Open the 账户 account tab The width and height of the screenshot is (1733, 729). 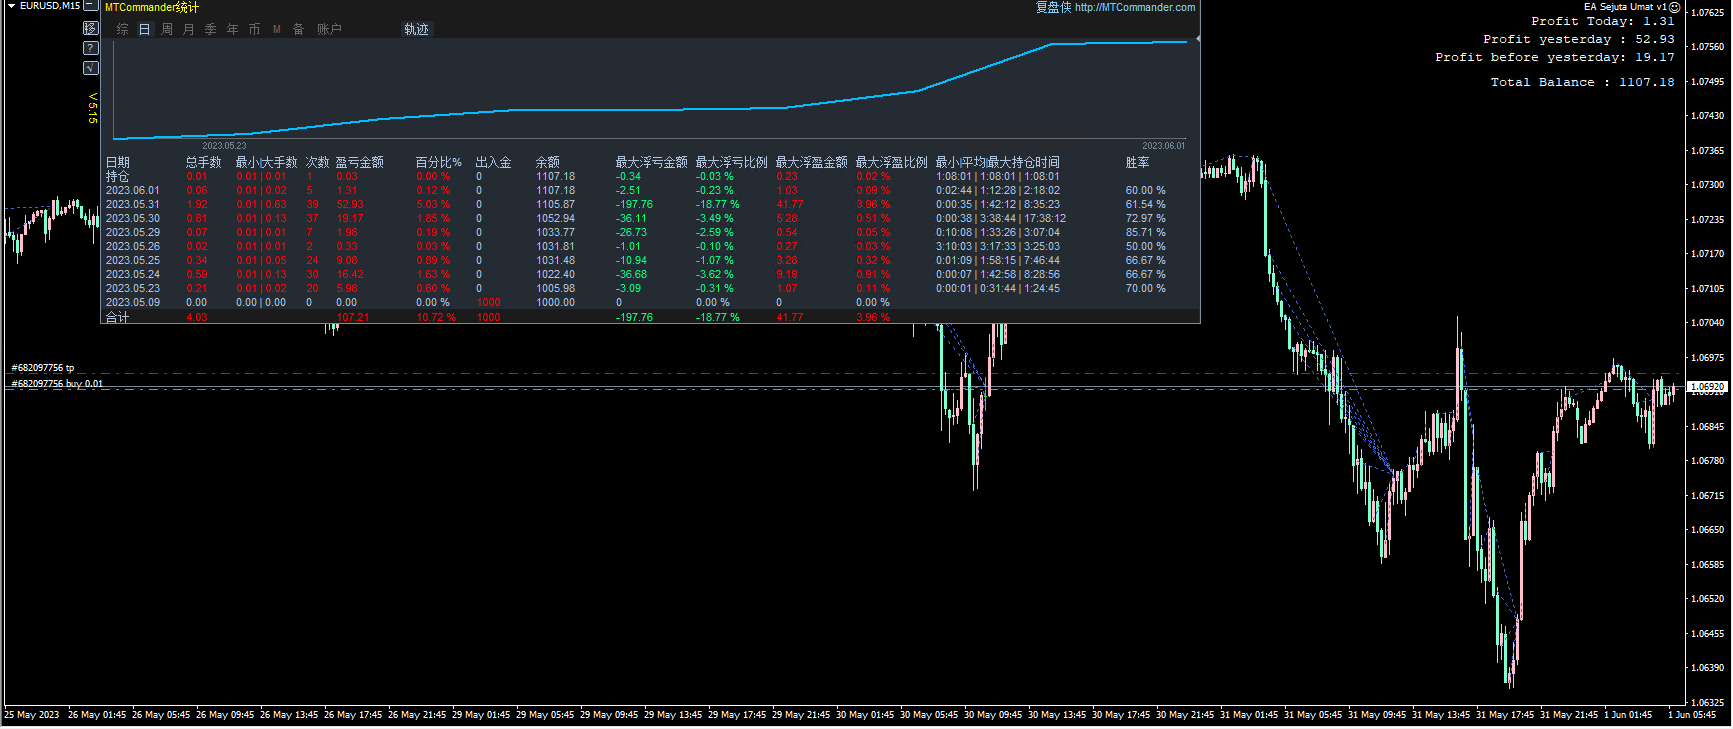[x=329, y=29]
